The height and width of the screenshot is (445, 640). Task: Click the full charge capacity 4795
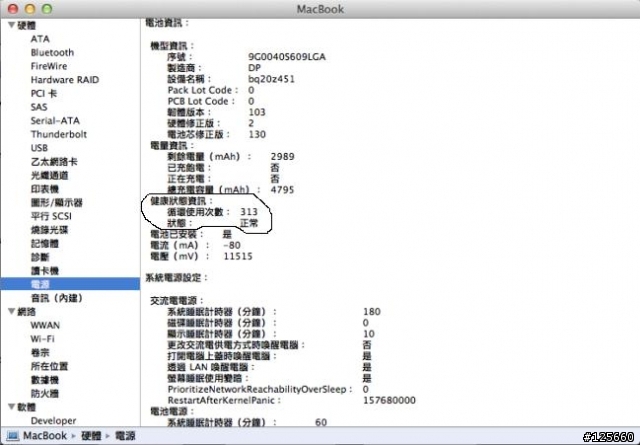coord(282,190)
